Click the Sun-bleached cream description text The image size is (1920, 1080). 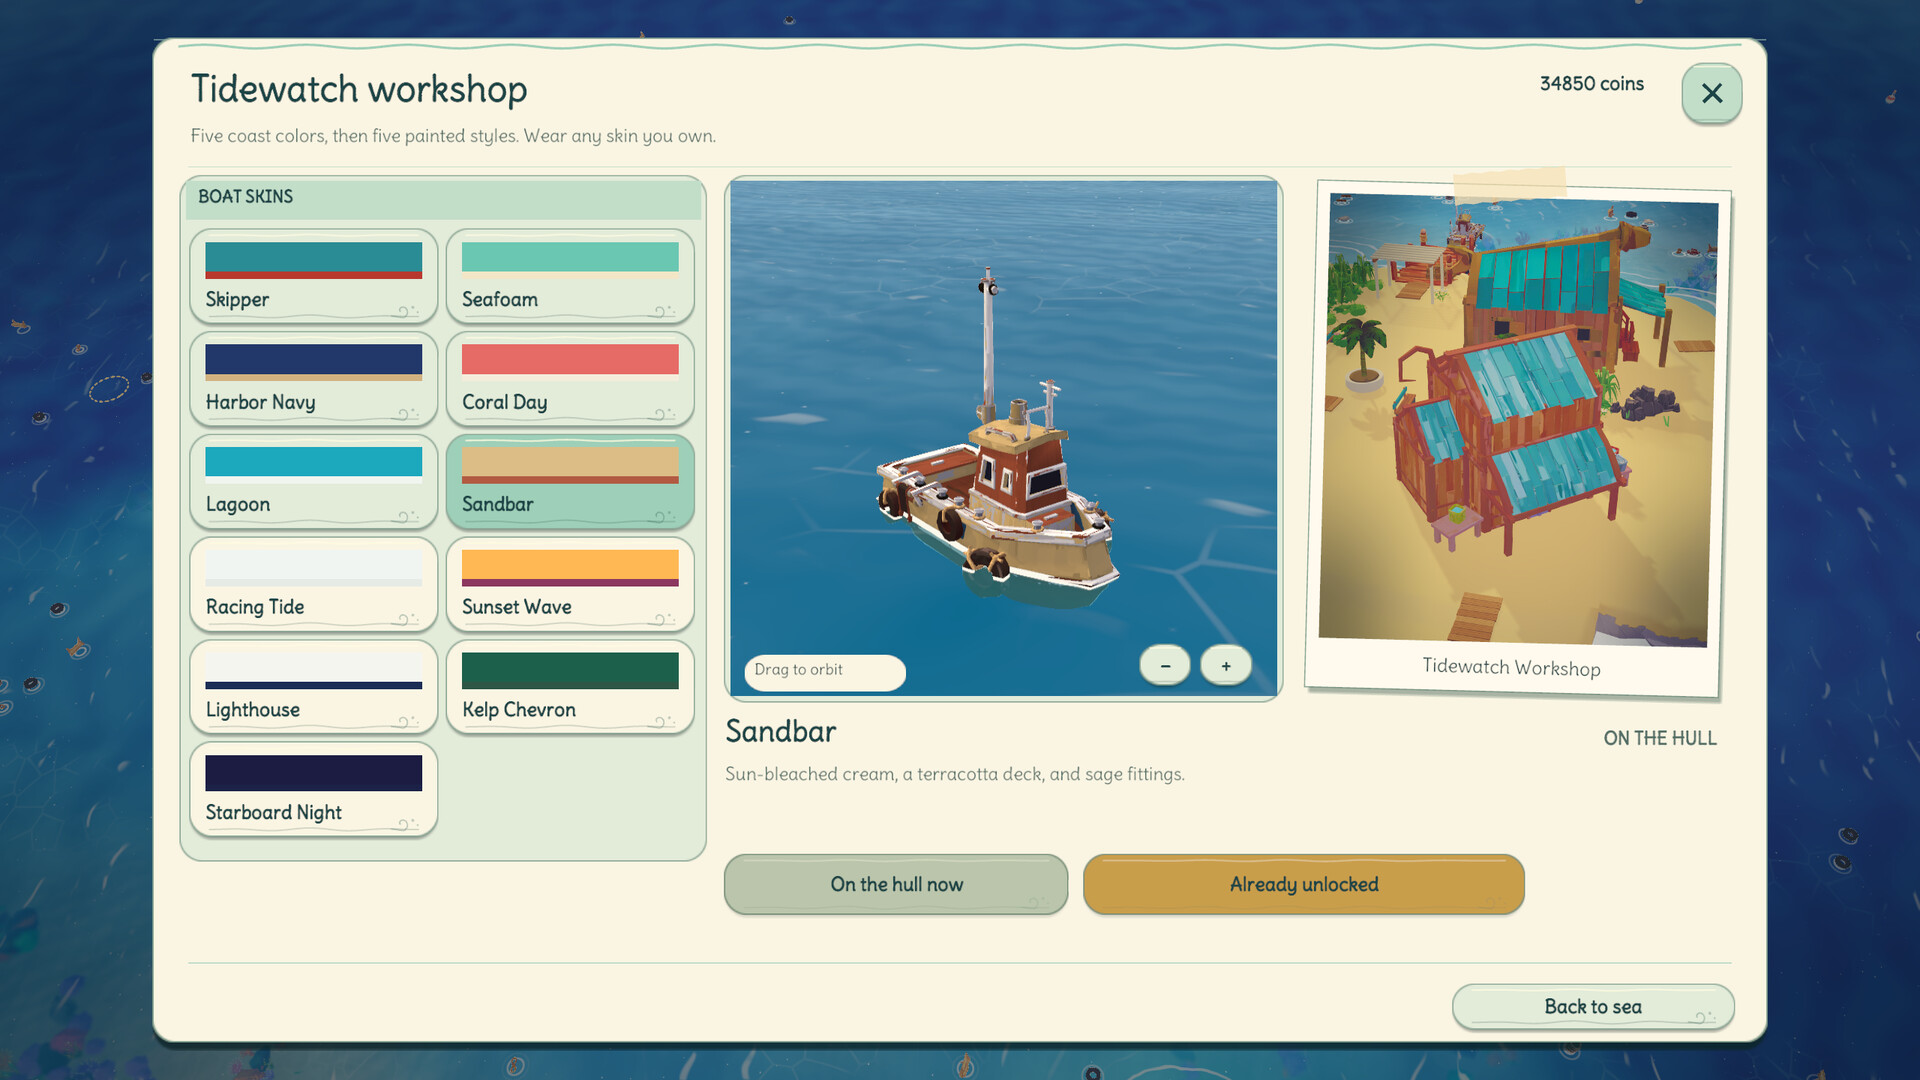955,774
